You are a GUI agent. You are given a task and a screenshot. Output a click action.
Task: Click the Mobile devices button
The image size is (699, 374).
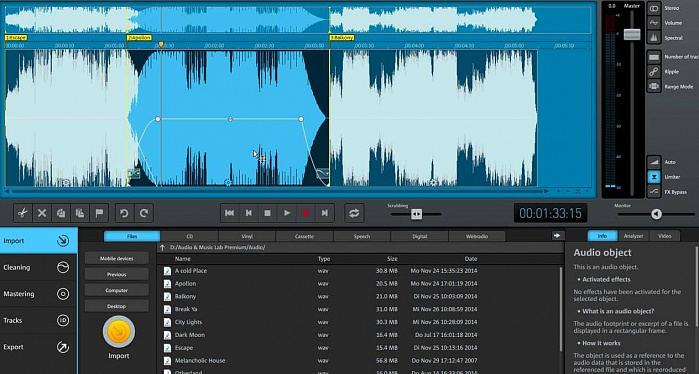116,259
